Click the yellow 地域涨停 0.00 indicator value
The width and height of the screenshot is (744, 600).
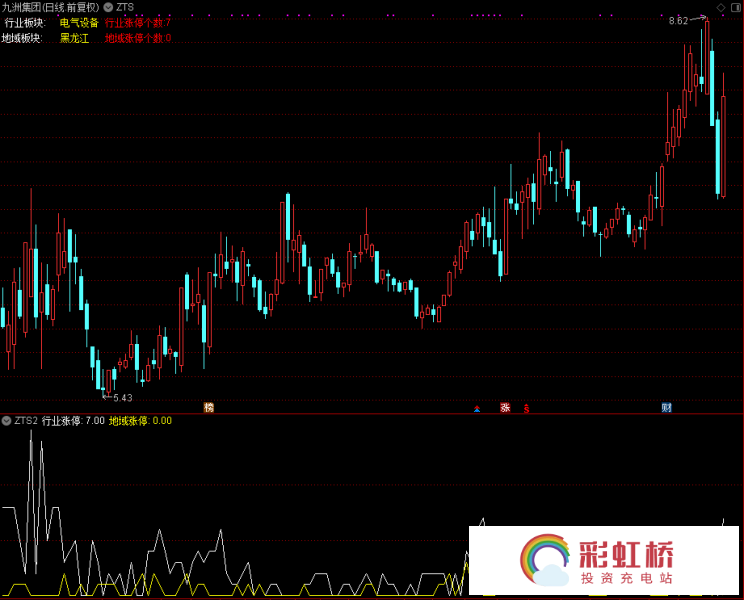pos(140,421)
